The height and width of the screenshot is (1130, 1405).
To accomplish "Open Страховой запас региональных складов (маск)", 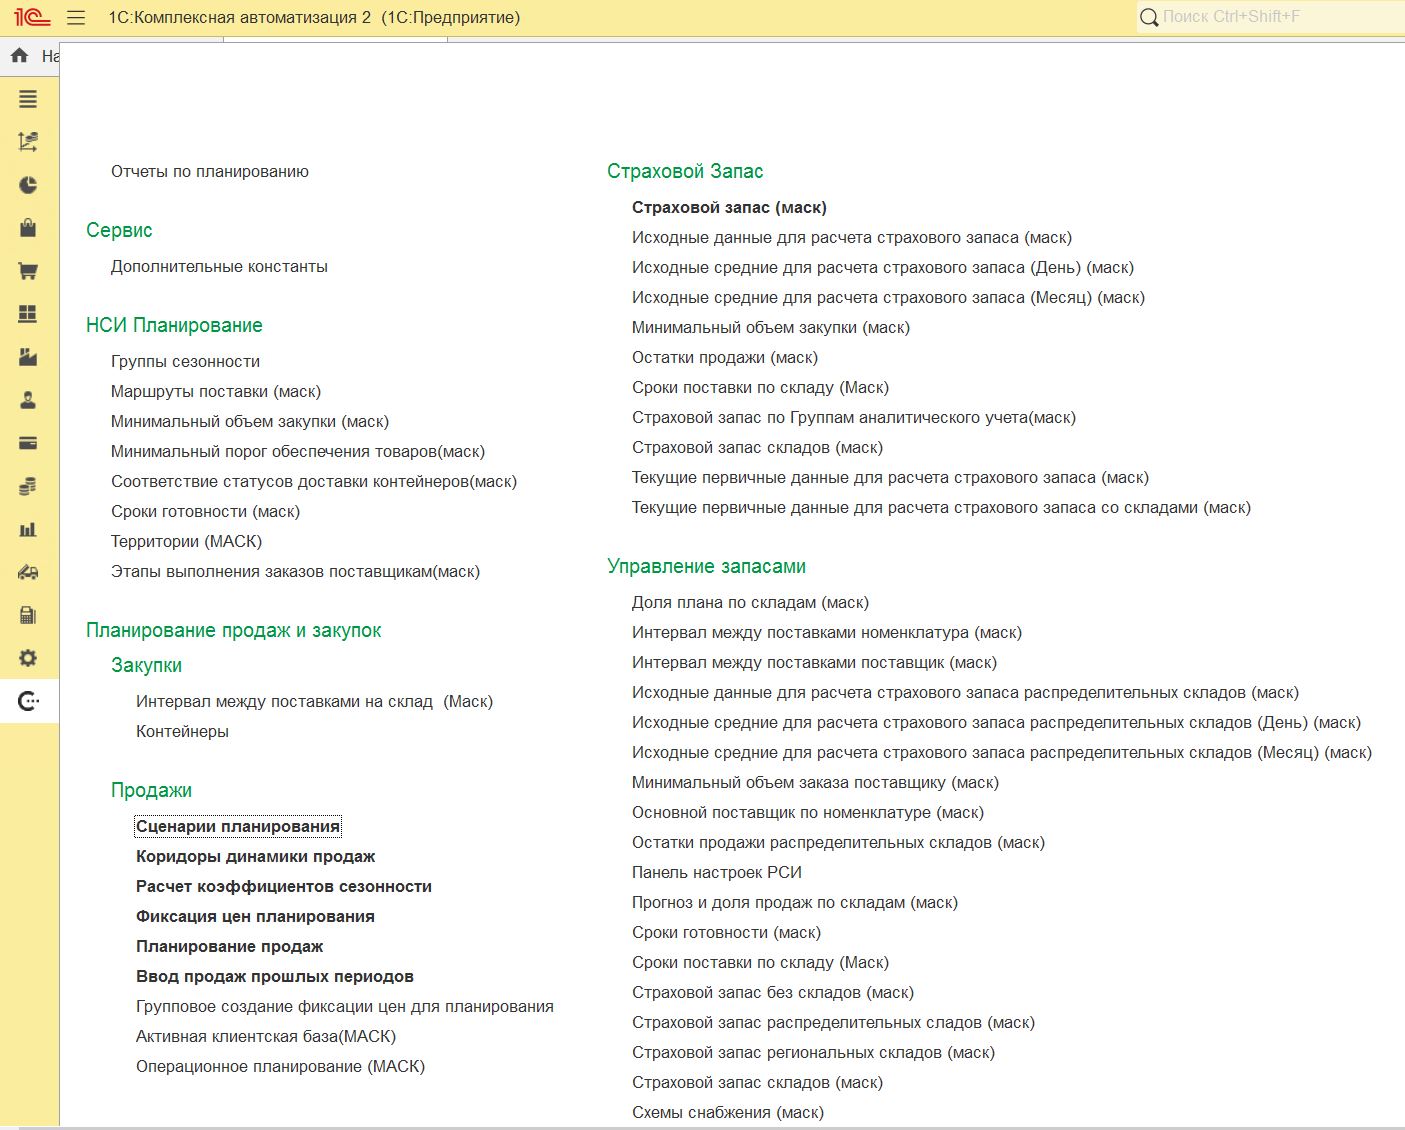I will pos(813,1053).
